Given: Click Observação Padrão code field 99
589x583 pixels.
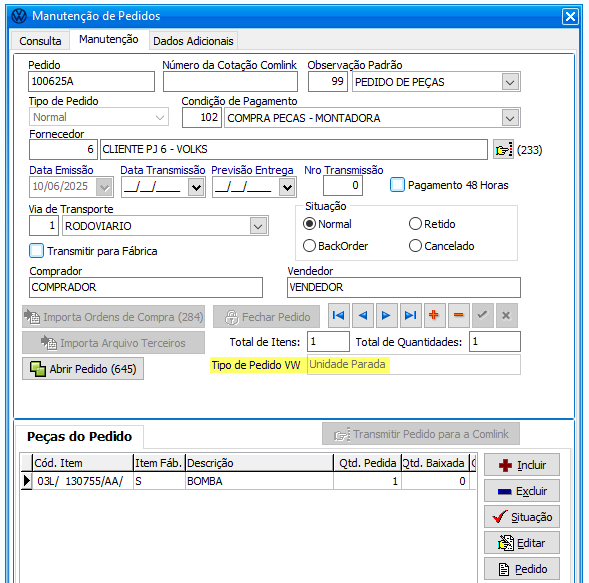Looking at the screenshot, I should [328, 82].
